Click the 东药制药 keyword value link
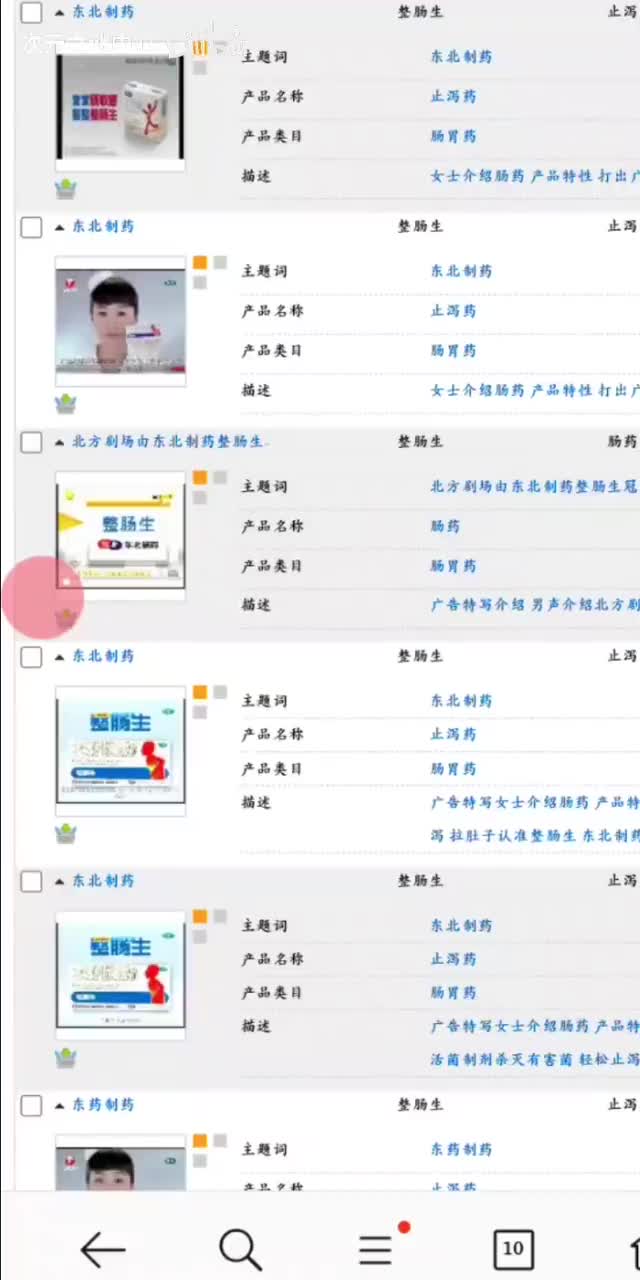 click(x=461, y=1149)
